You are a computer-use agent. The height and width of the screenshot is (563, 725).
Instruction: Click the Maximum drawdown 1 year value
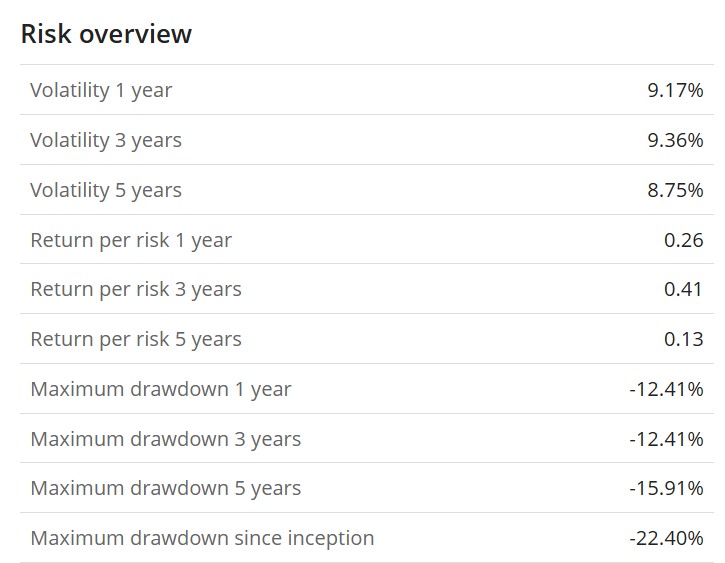(x=666, y=389)
